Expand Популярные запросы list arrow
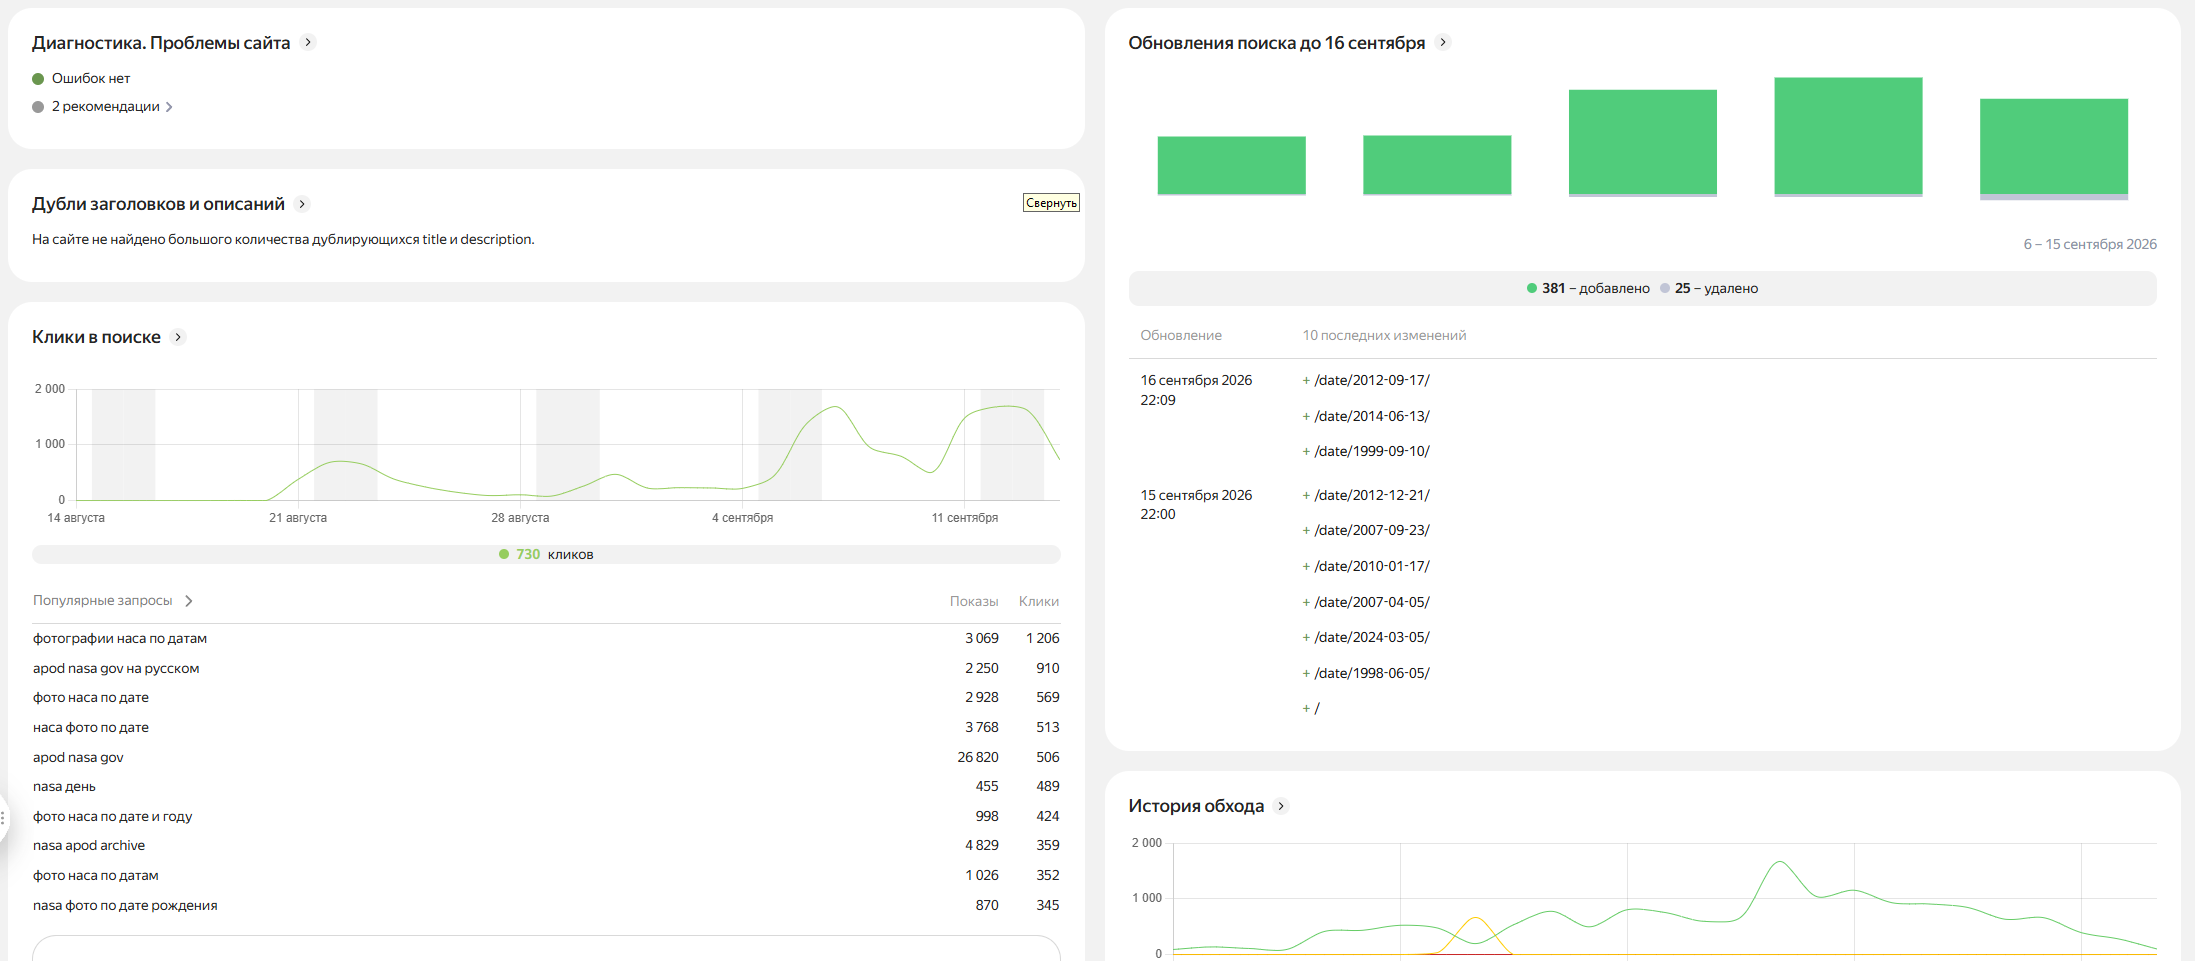Viewport: 2195px width, 961px height. pyautogui.click(x=188, y=601)
